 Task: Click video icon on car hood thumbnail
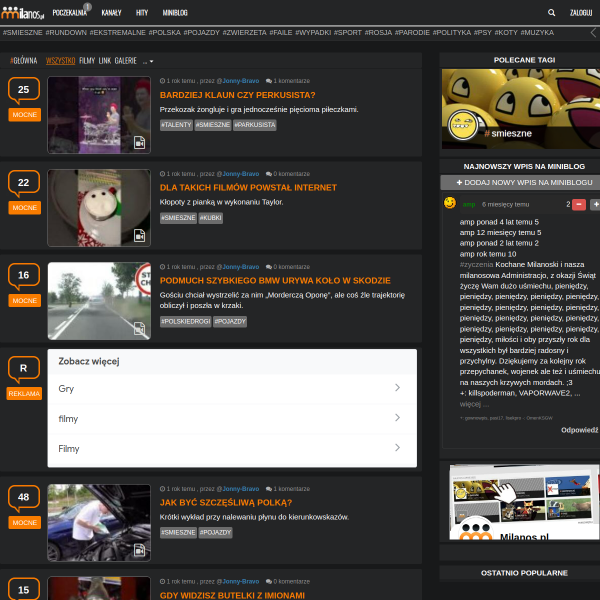pos(139,550)
